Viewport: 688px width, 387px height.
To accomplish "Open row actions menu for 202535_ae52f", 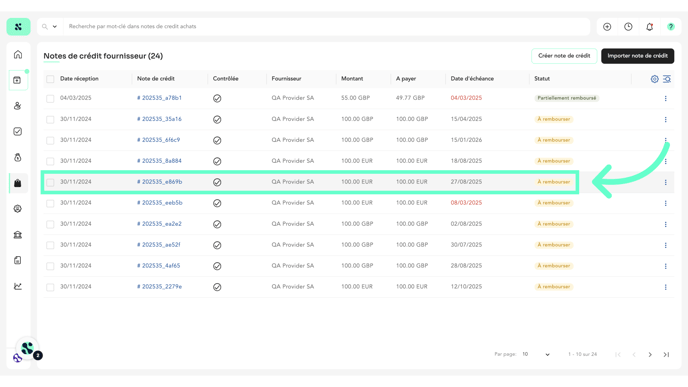I will (x=665, y=245).
